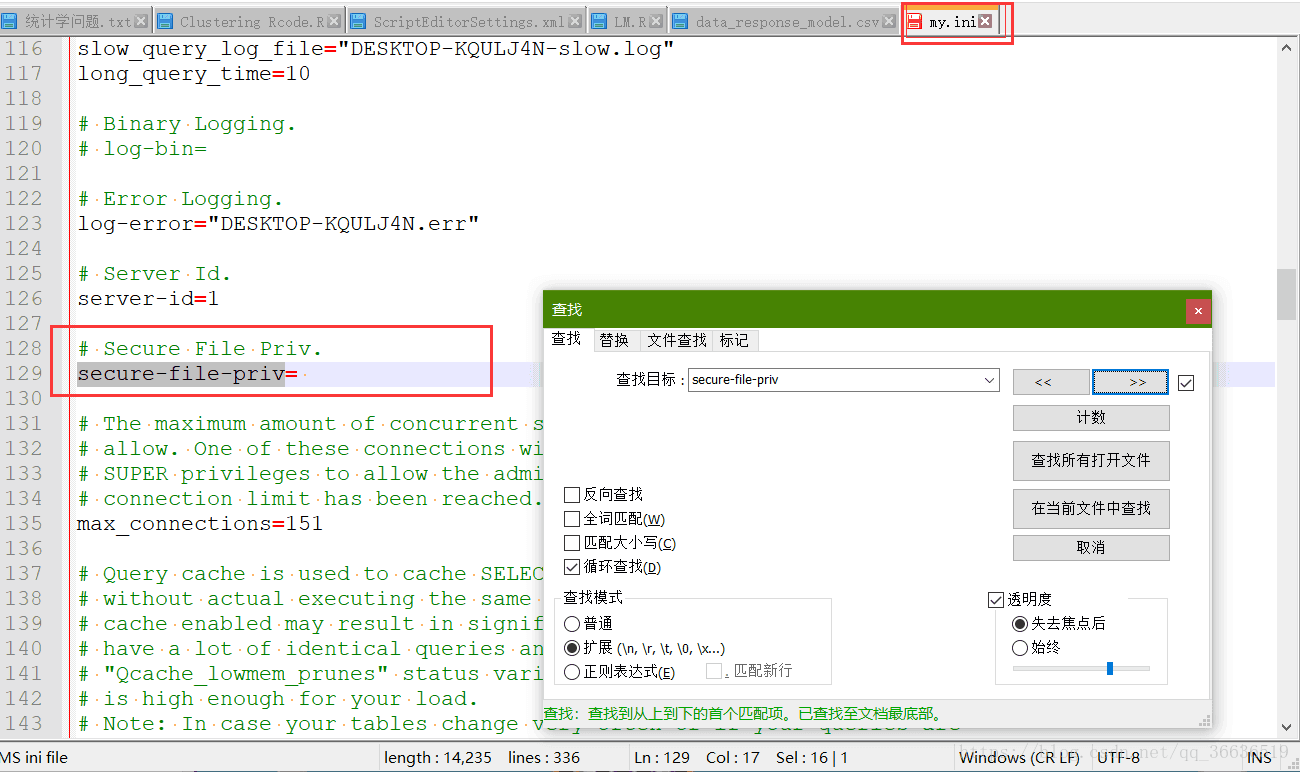
Task: Select the 始终 transparency radio button
Action: pyautogui.click(x=1020, y=647)
